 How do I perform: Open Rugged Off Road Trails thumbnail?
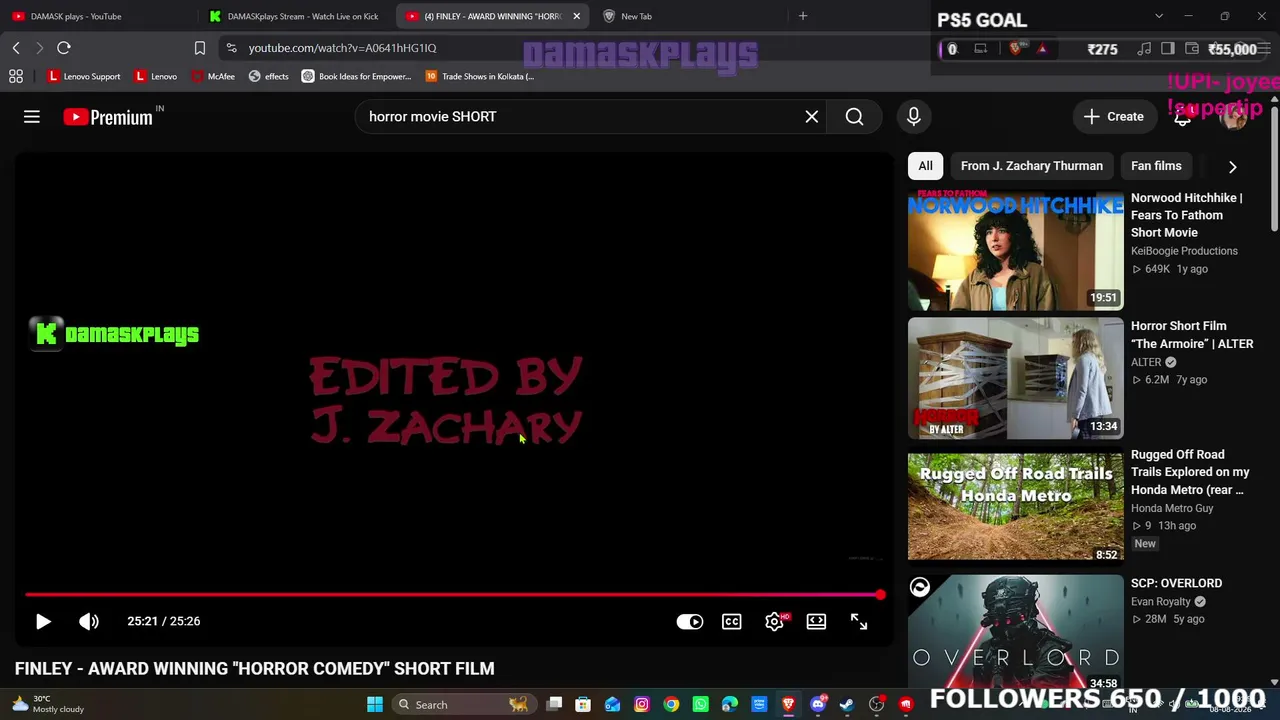(x=1016, y=506)
